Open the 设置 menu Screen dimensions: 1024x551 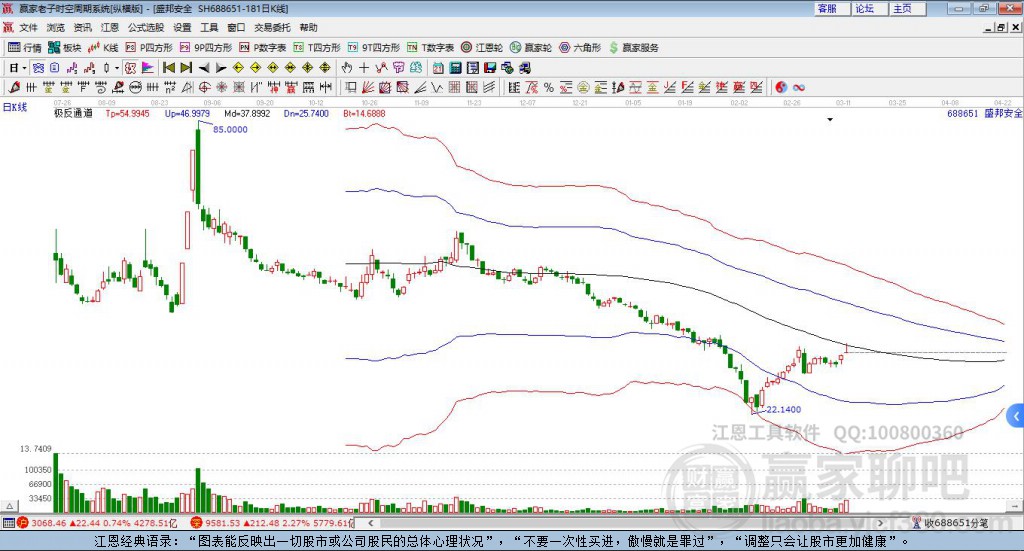(x=182, y=27)
